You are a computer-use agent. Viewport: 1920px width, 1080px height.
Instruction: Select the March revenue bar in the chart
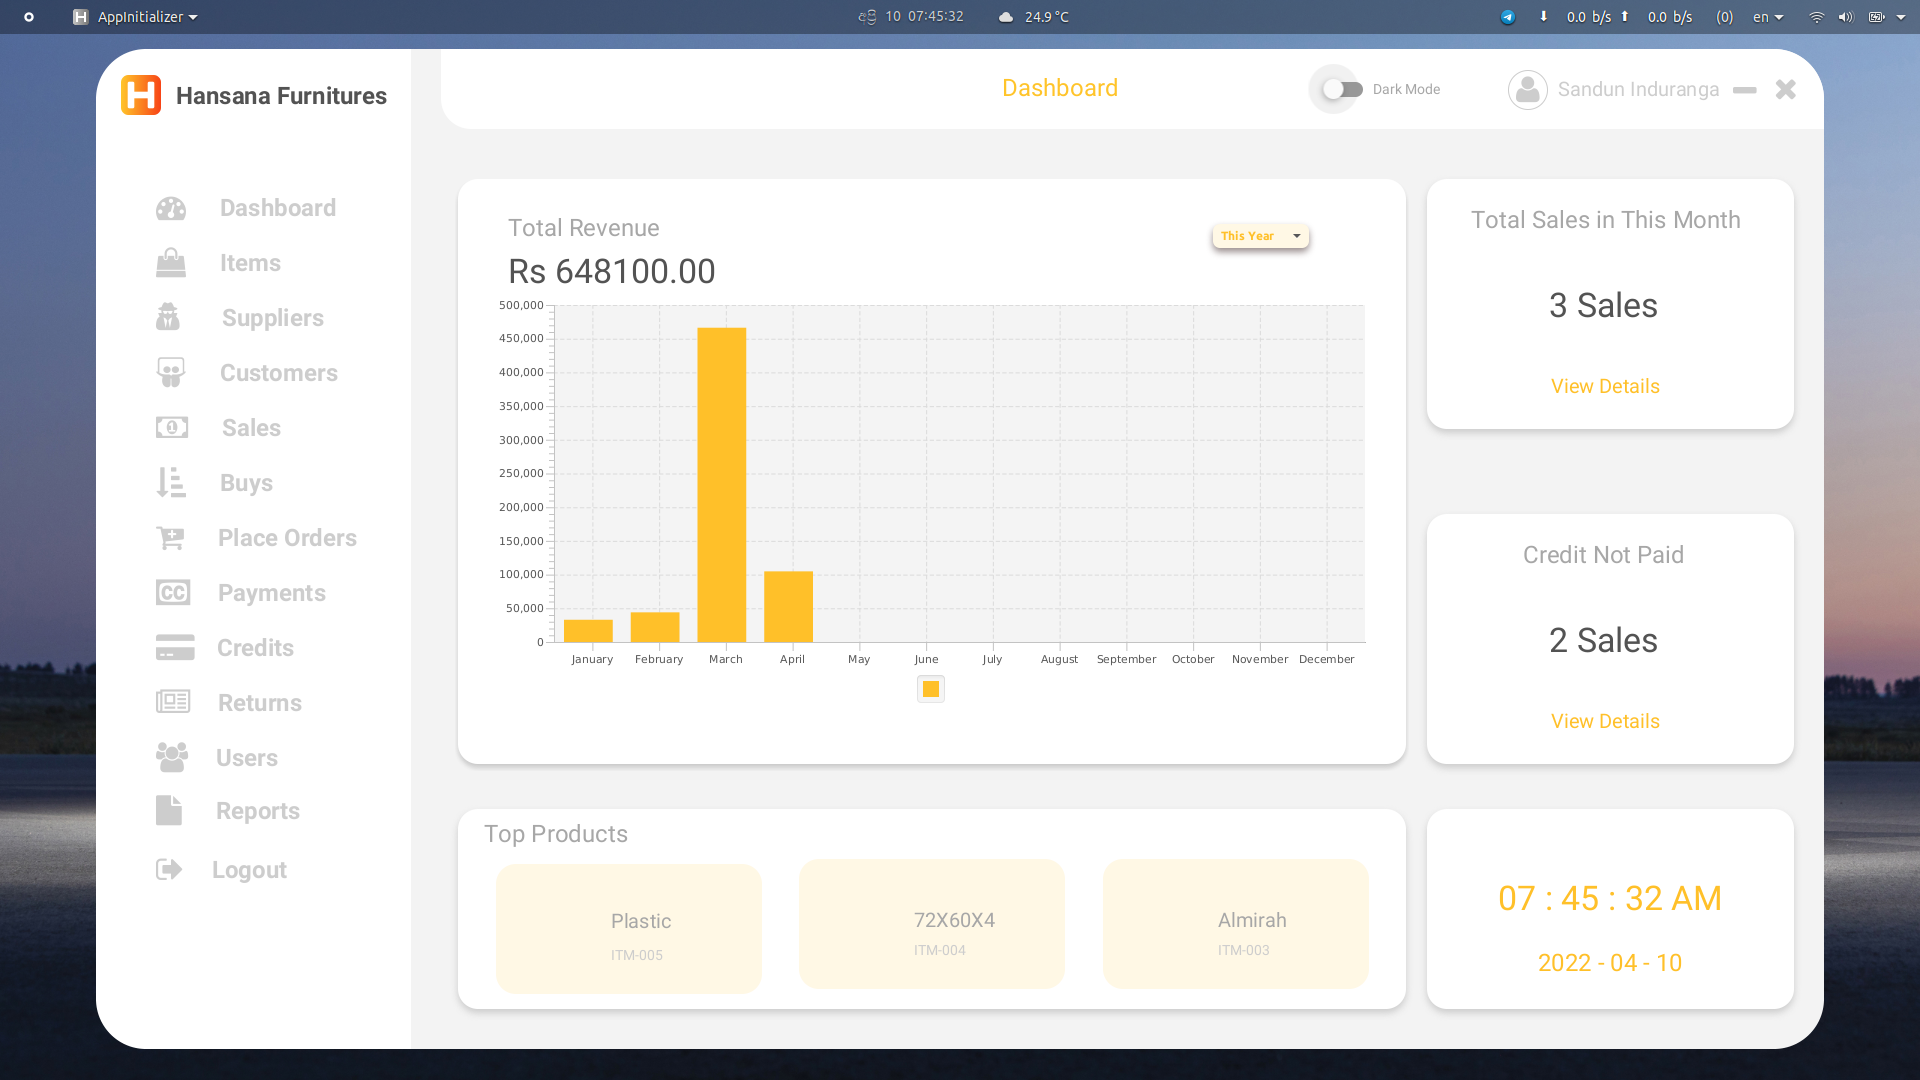pos(723,480)
